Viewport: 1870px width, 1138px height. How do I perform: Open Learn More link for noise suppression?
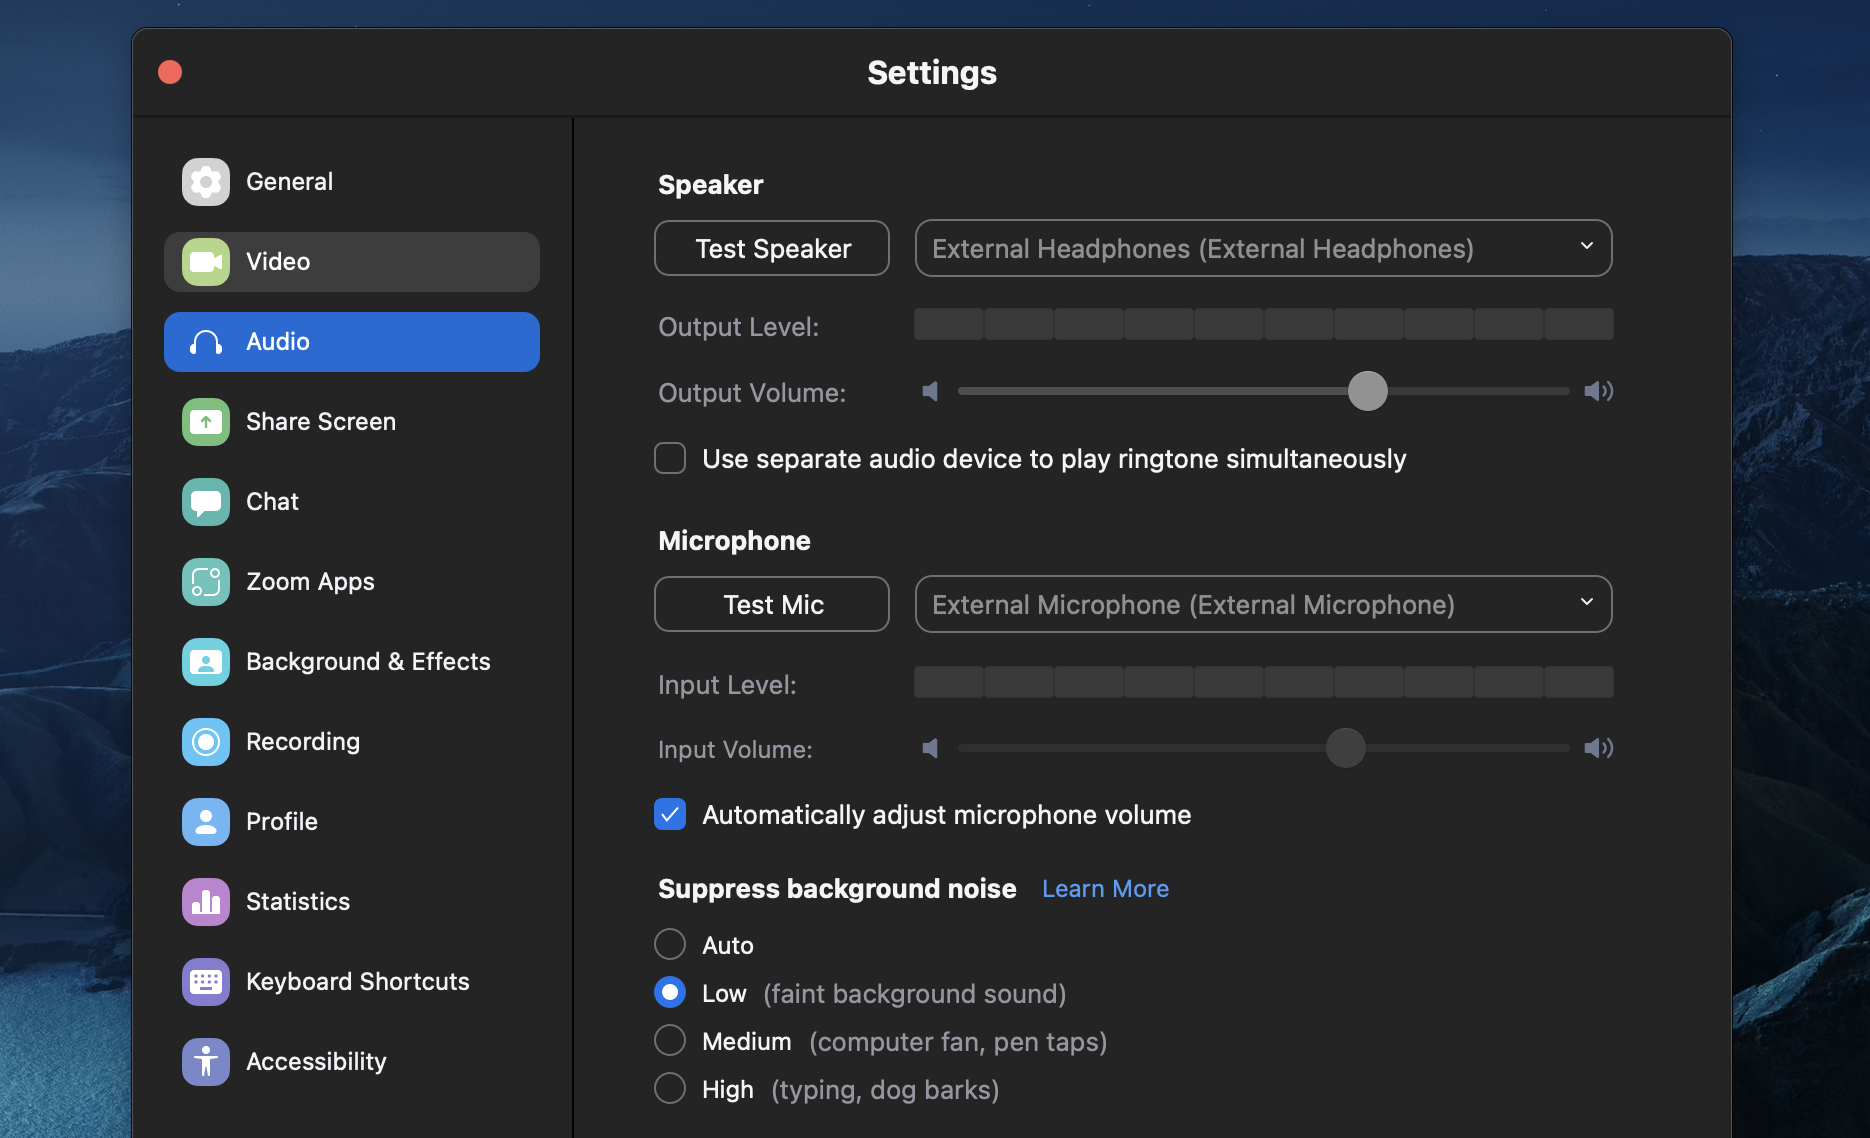pos(1105,889)
